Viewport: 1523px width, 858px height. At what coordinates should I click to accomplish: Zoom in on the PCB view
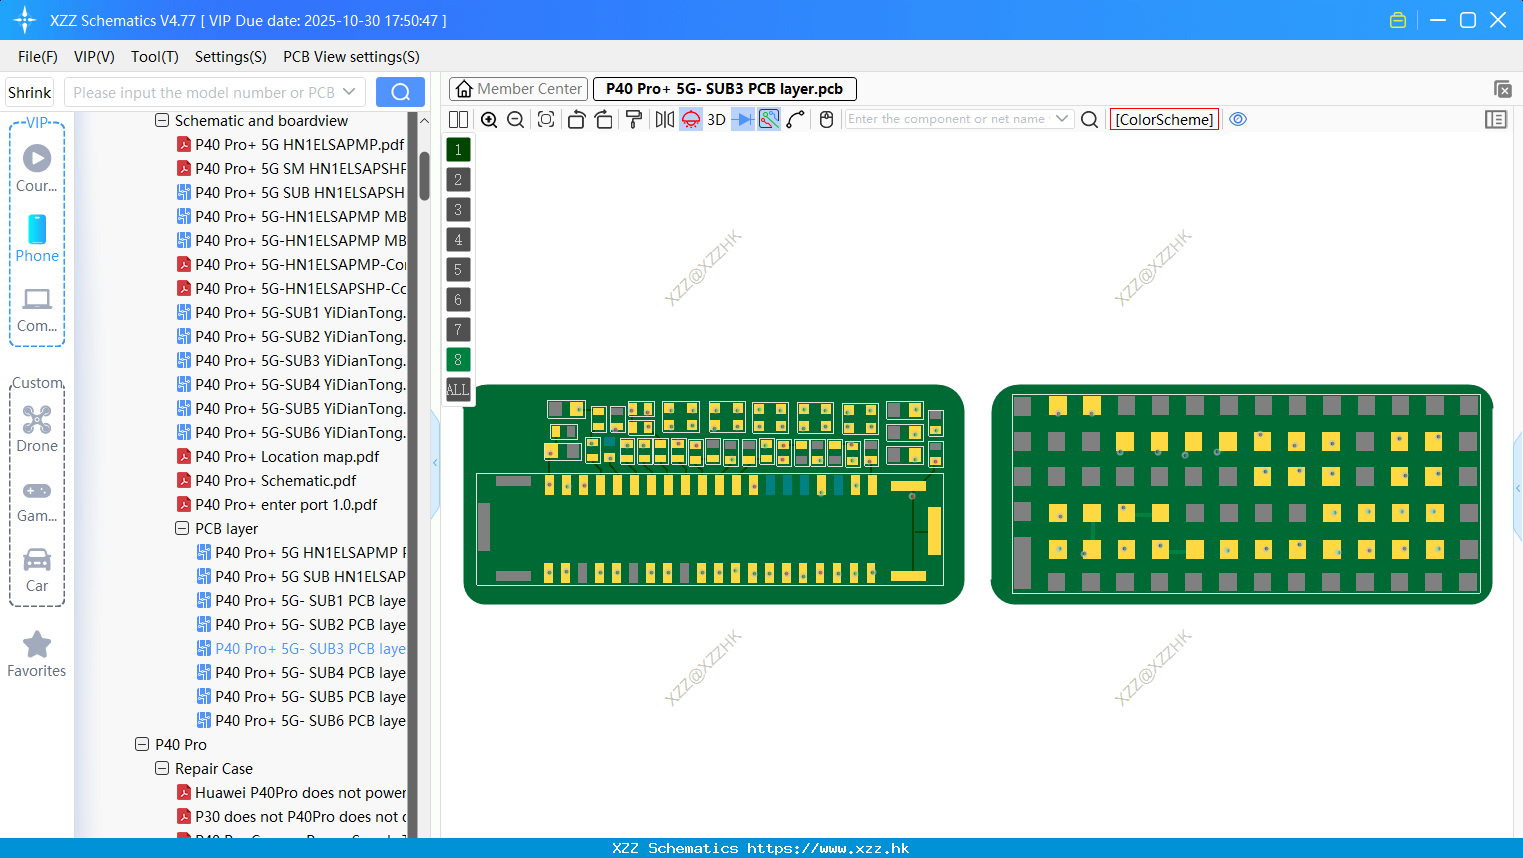(x=489, y=119)
